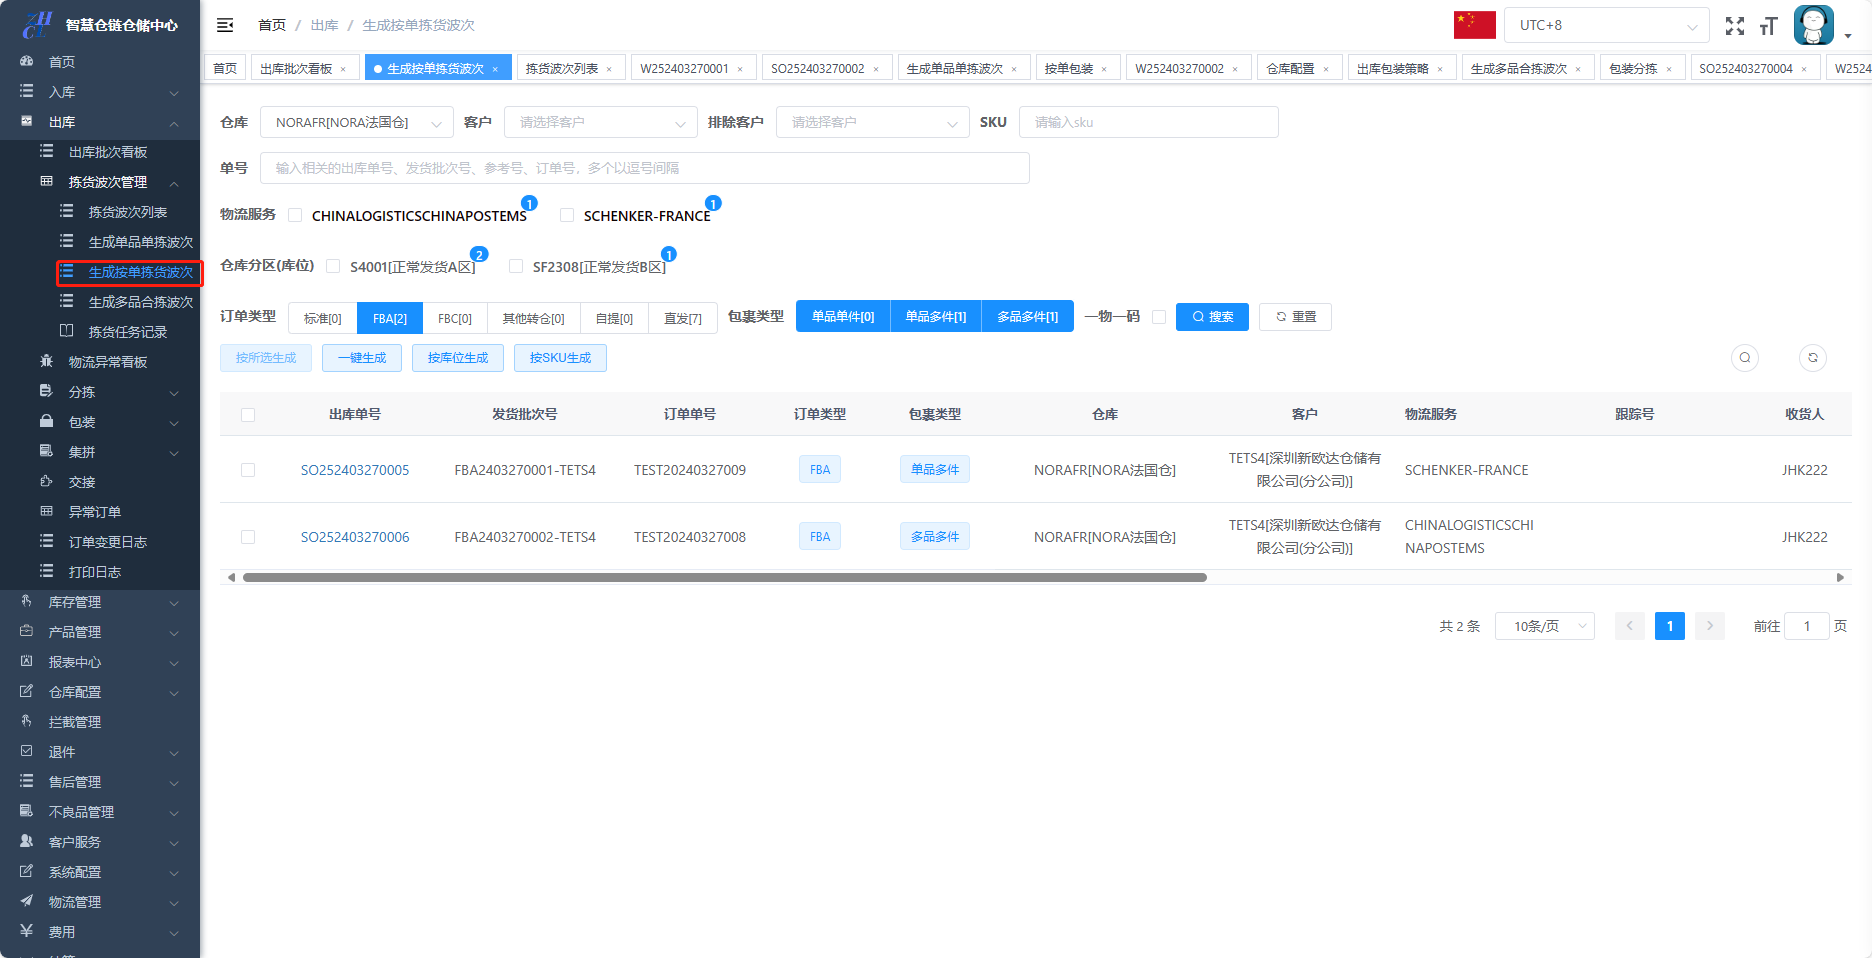Click the China flag language icon

[1474, 25]
